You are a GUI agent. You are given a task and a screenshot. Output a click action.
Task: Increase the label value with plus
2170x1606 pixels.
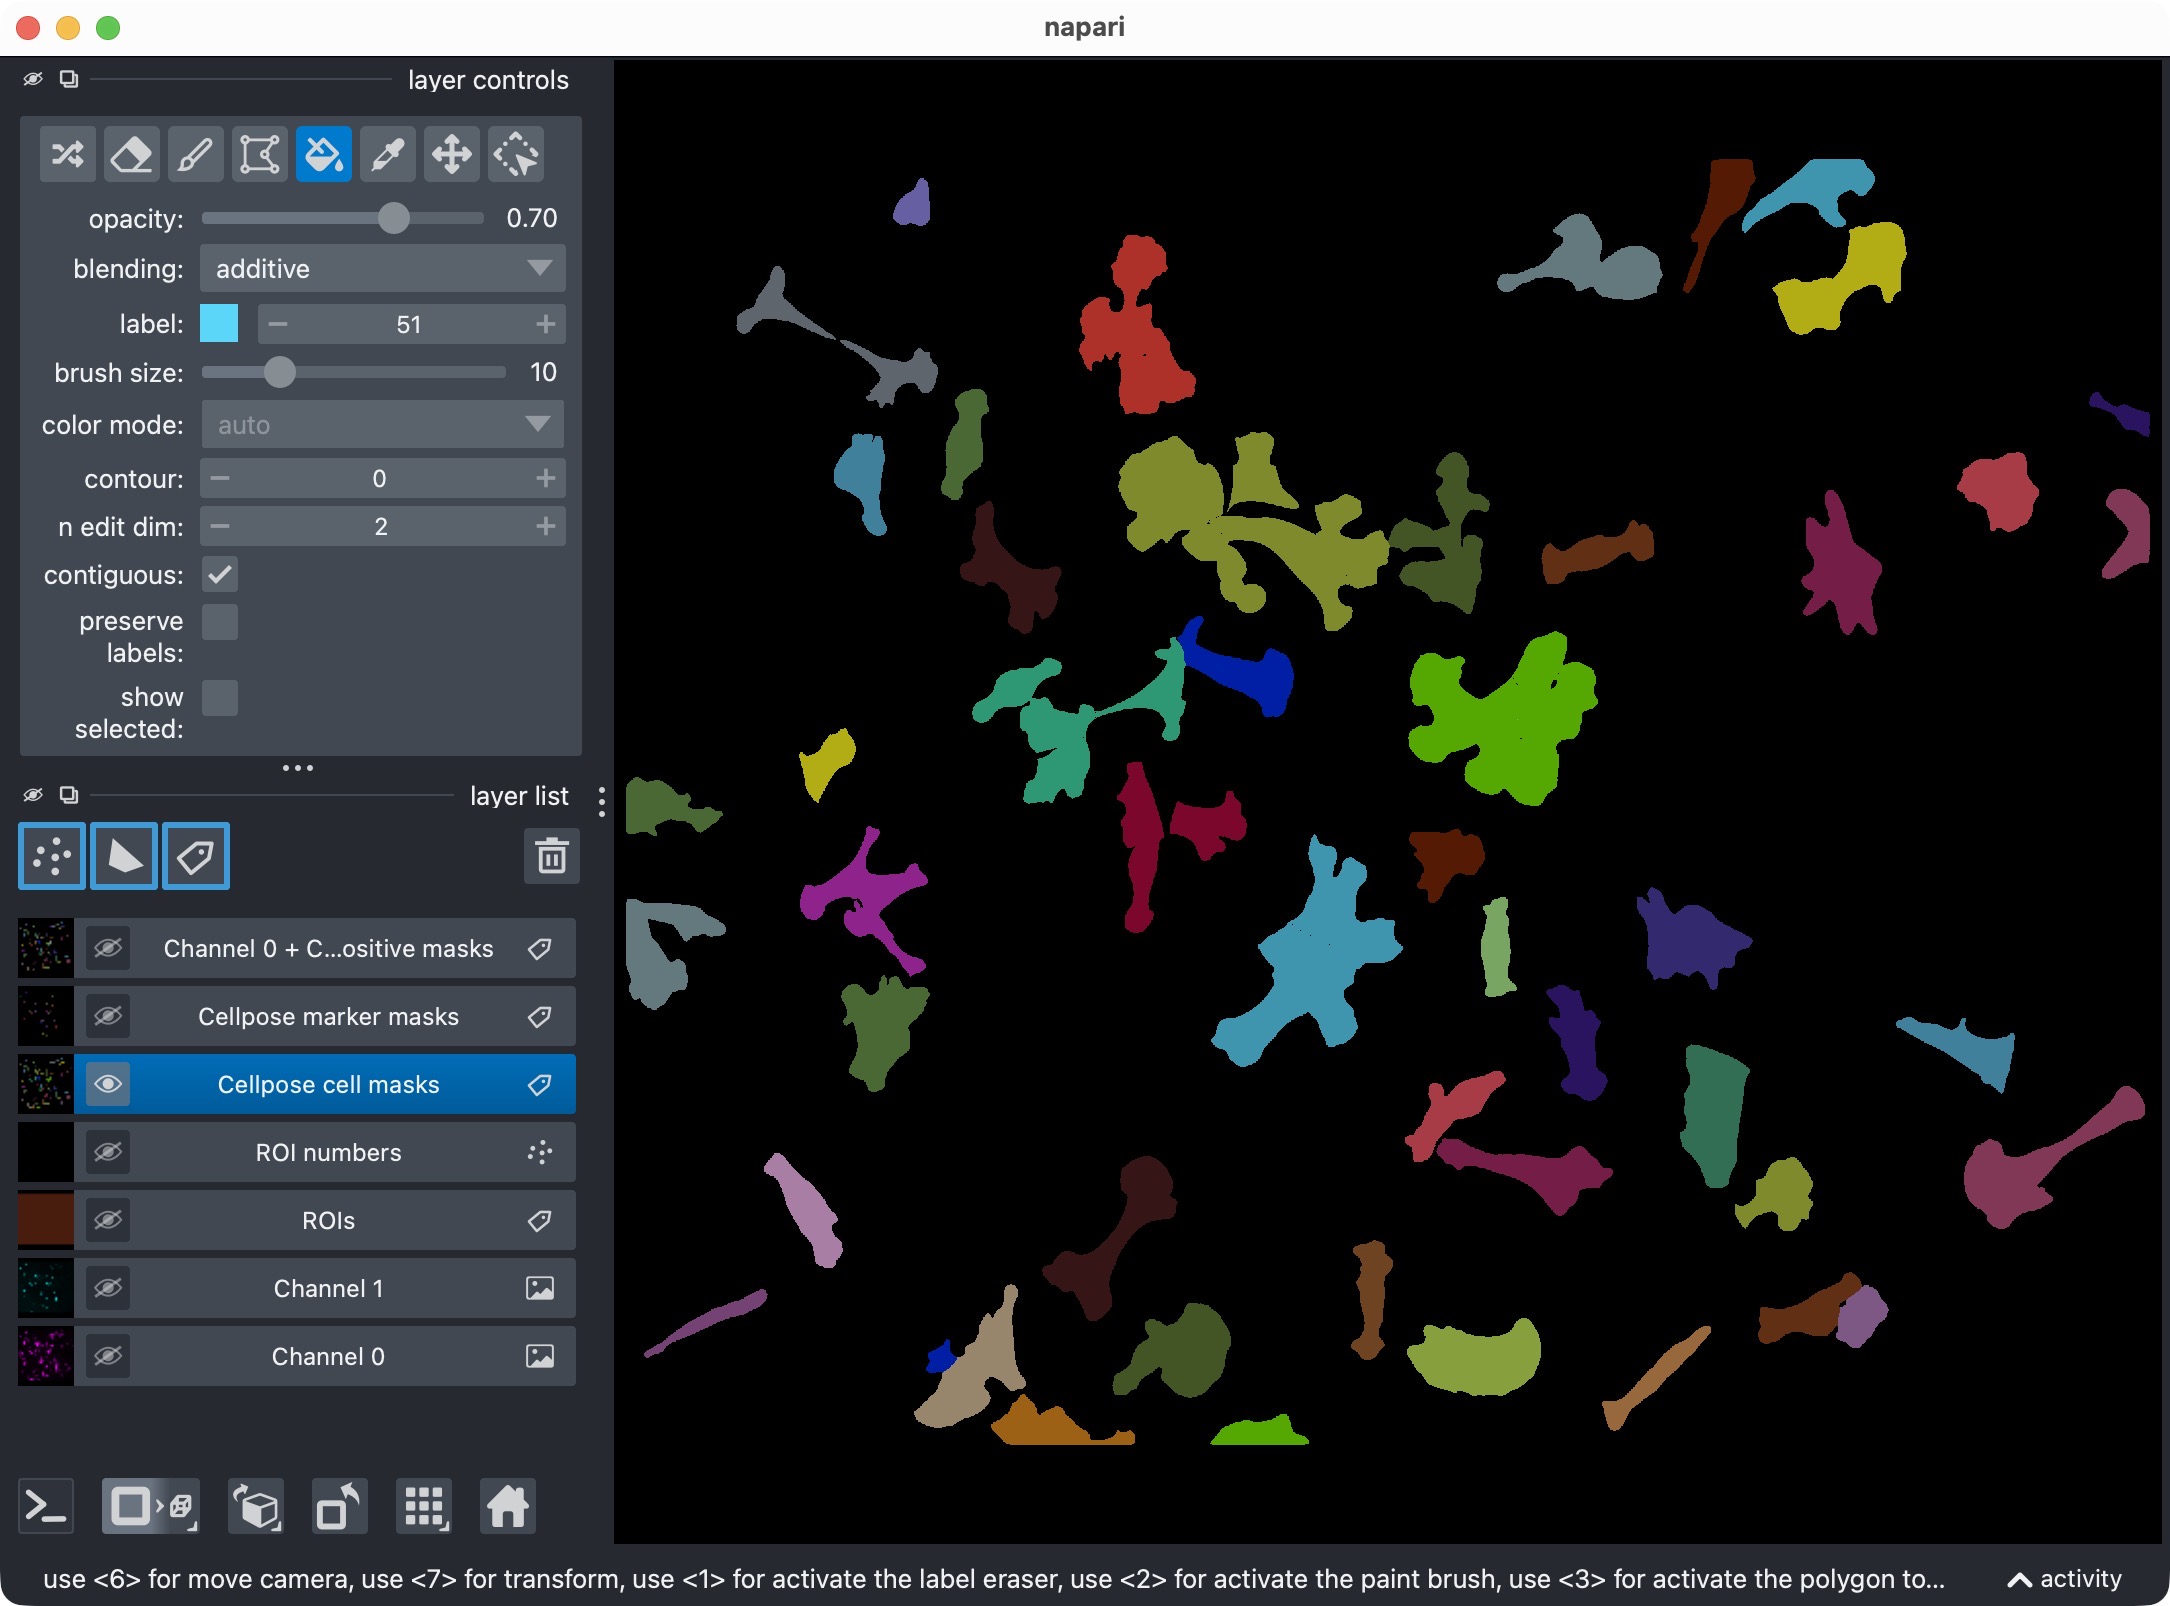coord(545,324)
